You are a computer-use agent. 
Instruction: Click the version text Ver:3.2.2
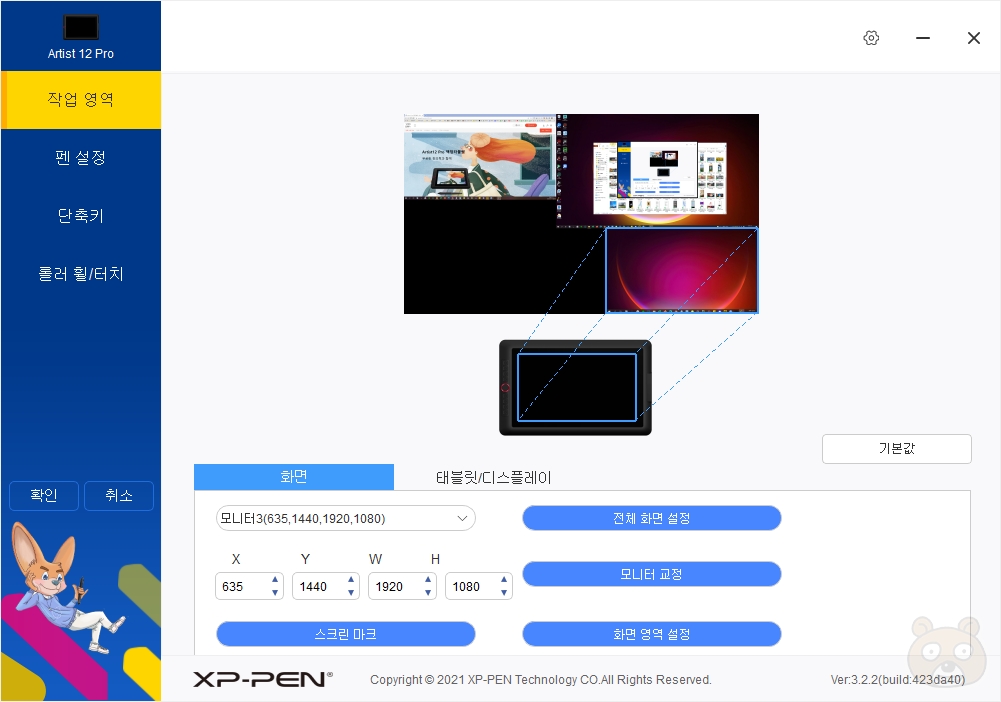coord(898,680)
